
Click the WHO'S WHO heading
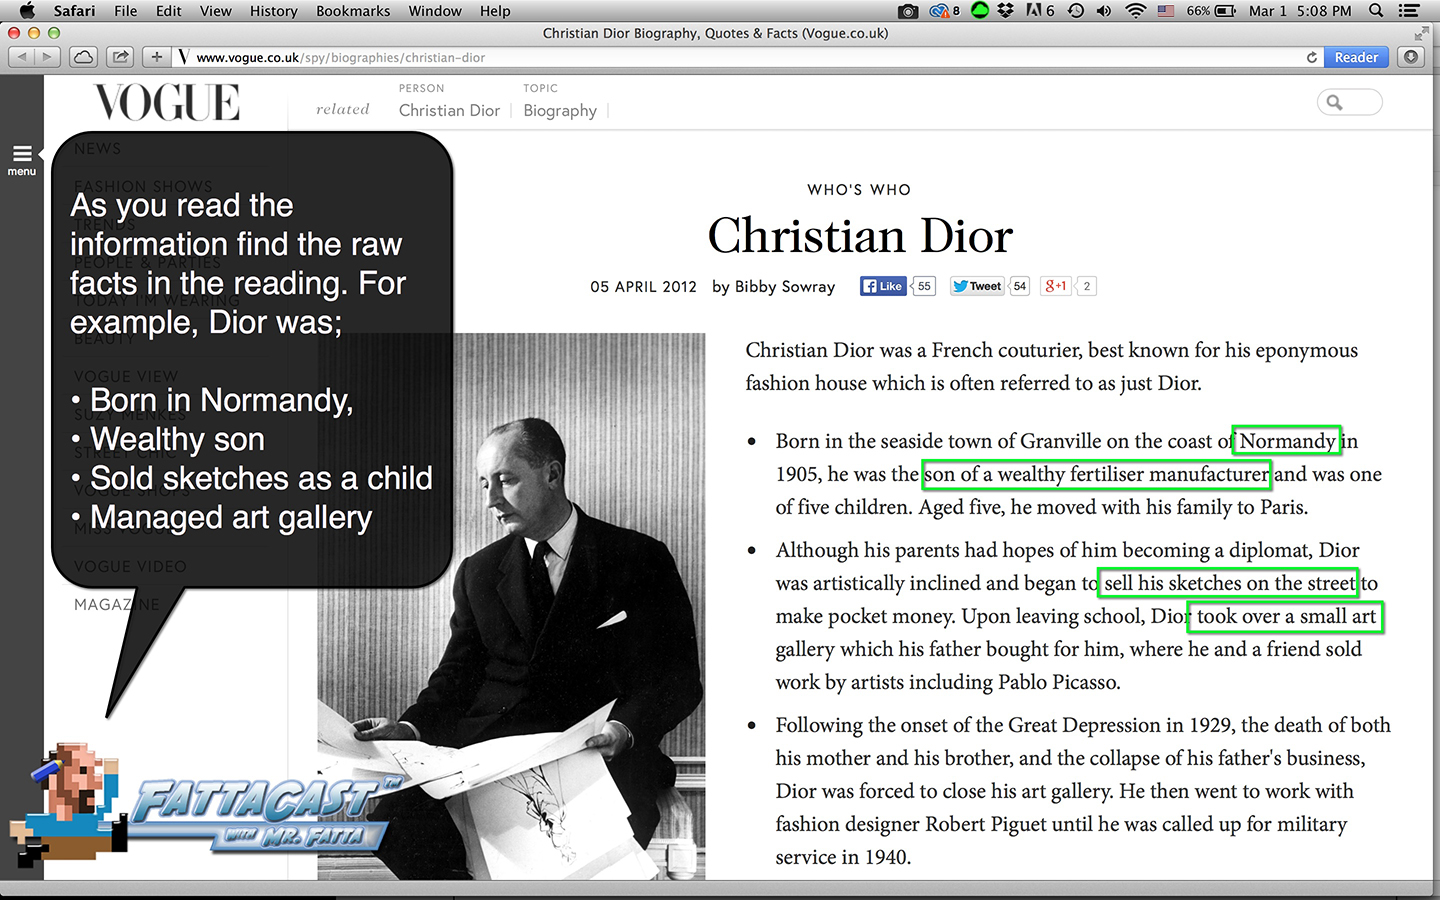pos(859,190)
